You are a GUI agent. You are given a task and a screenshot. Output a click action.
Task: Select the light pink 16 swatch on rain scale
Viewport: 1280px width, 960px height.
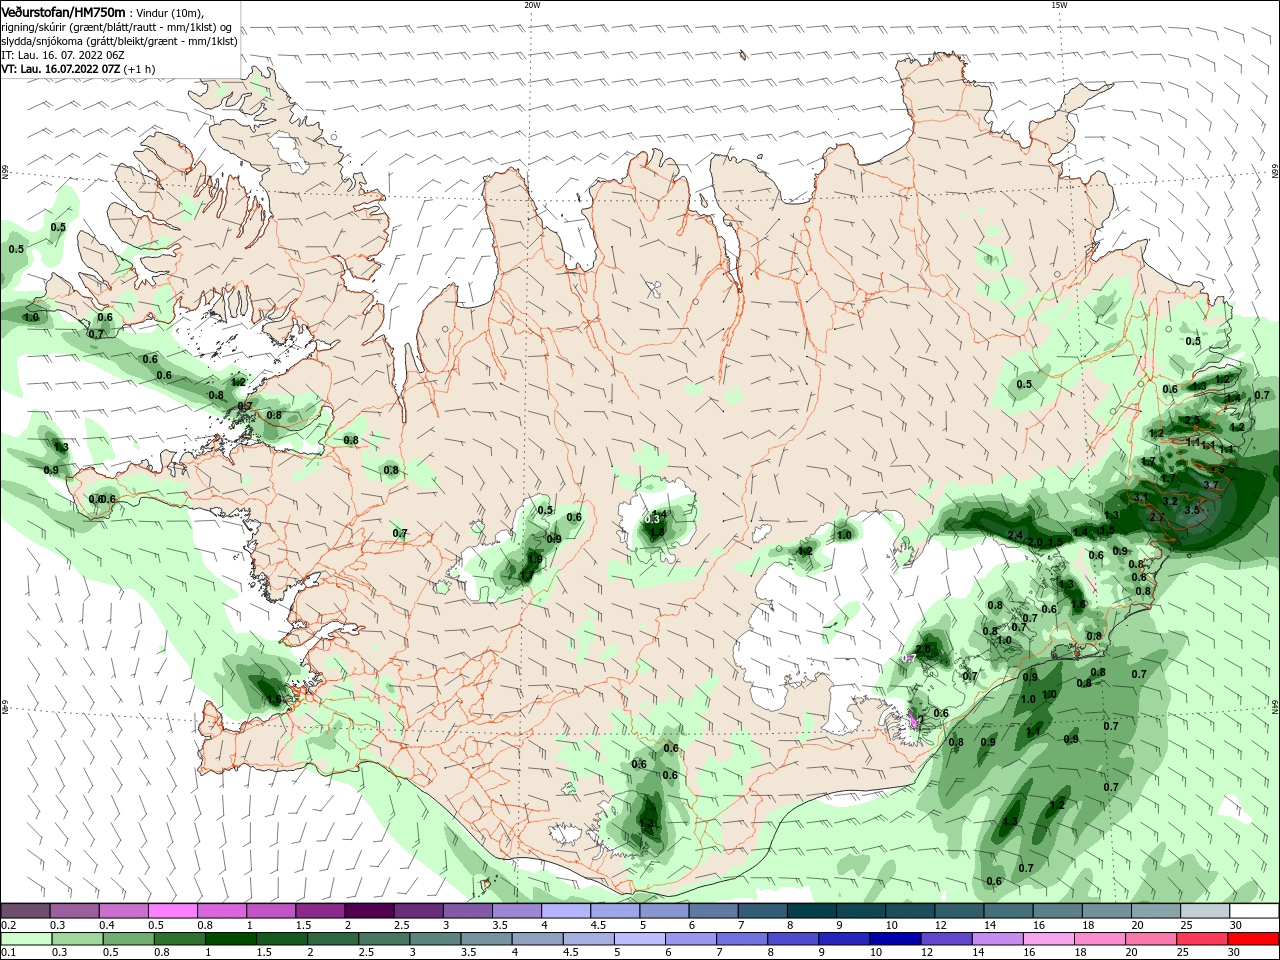coord(1047,939)
